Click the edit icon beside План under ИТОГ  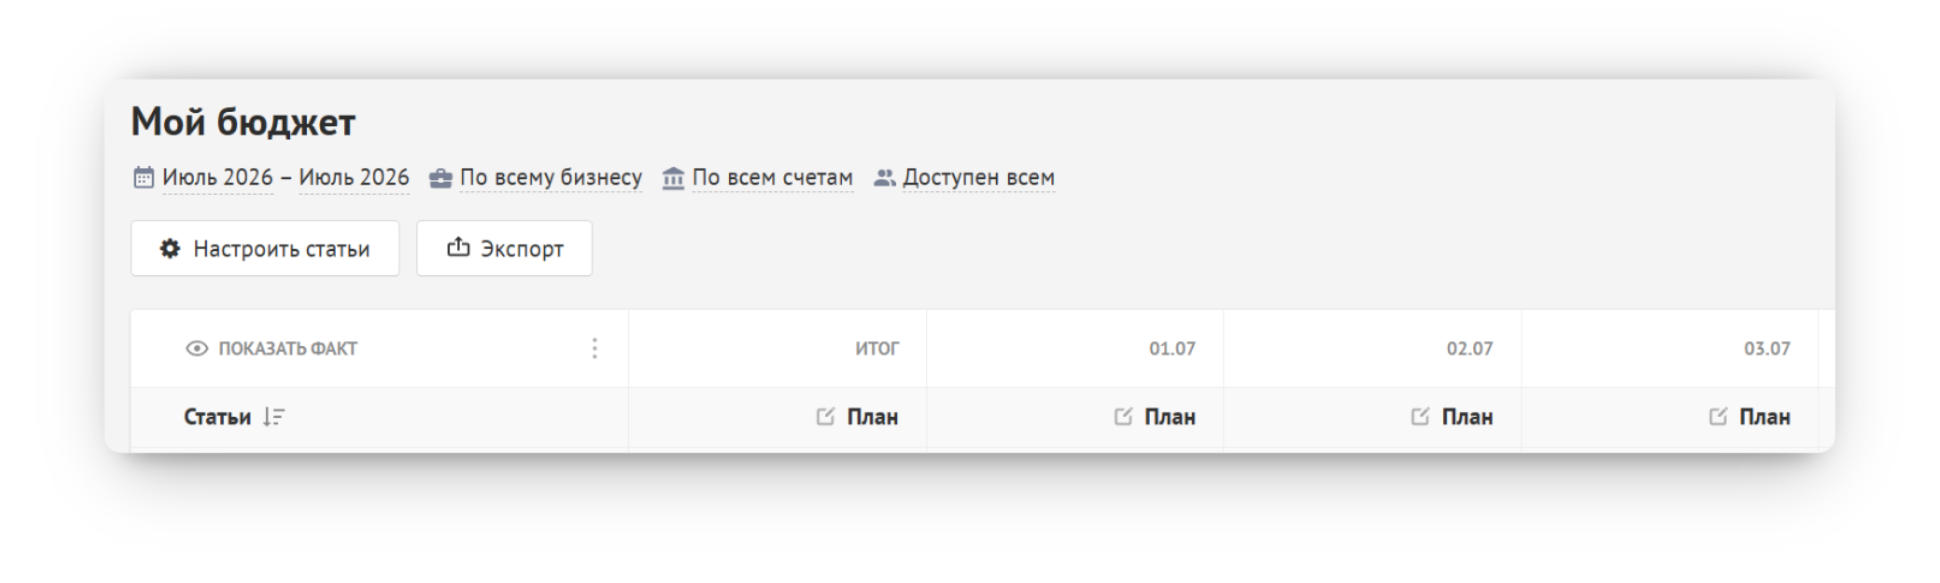(x=825, y=416)
